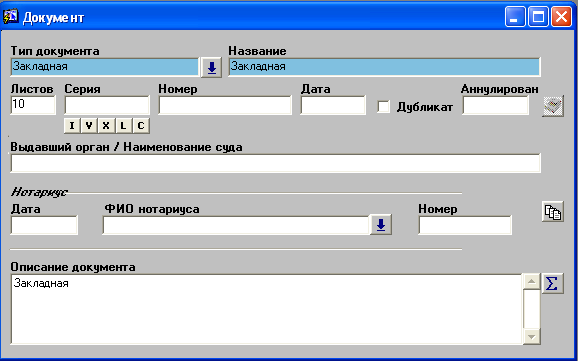Click the Описание документа text area
Image resolution: width=578 pixels, height=361 pixels.
(x=266, y=309)
